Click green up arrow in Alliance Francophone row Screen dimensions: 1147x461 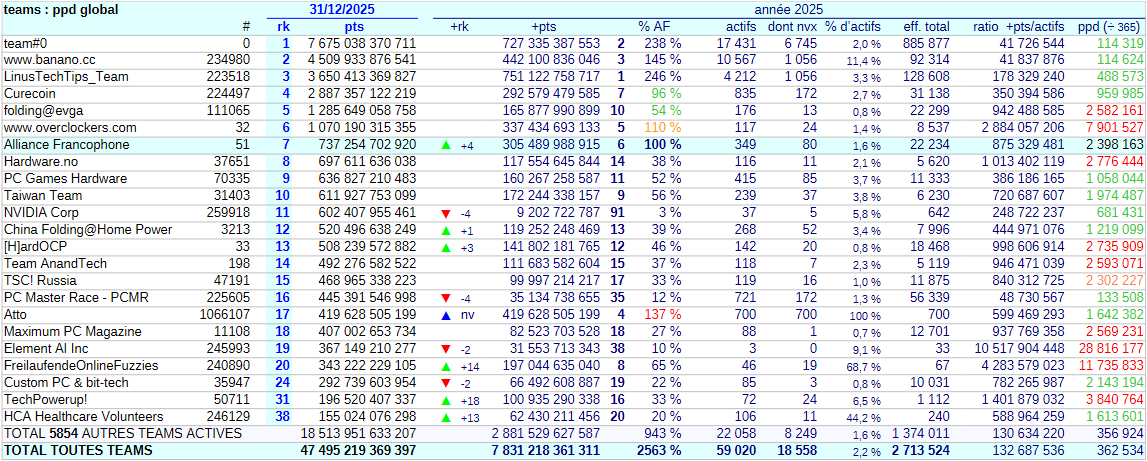[x=446, y=146]
